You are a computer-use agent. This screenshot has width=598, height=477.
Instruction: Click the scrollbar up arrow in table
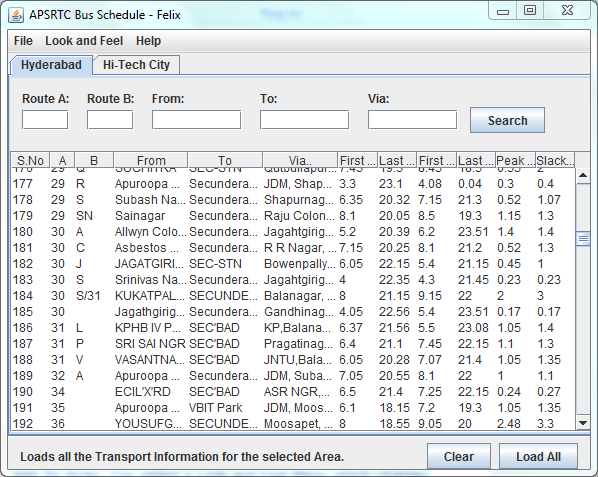point(583,175)
